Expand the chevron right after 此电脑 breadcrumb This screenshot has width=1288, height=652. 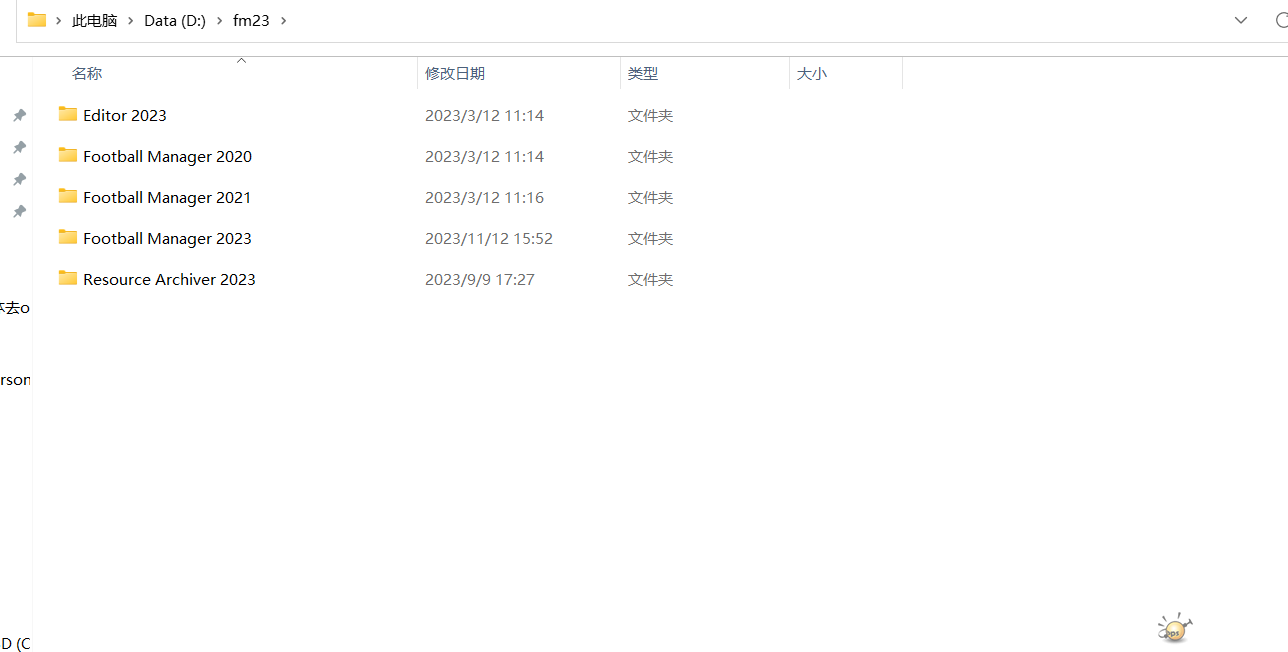tap(130, 21)
